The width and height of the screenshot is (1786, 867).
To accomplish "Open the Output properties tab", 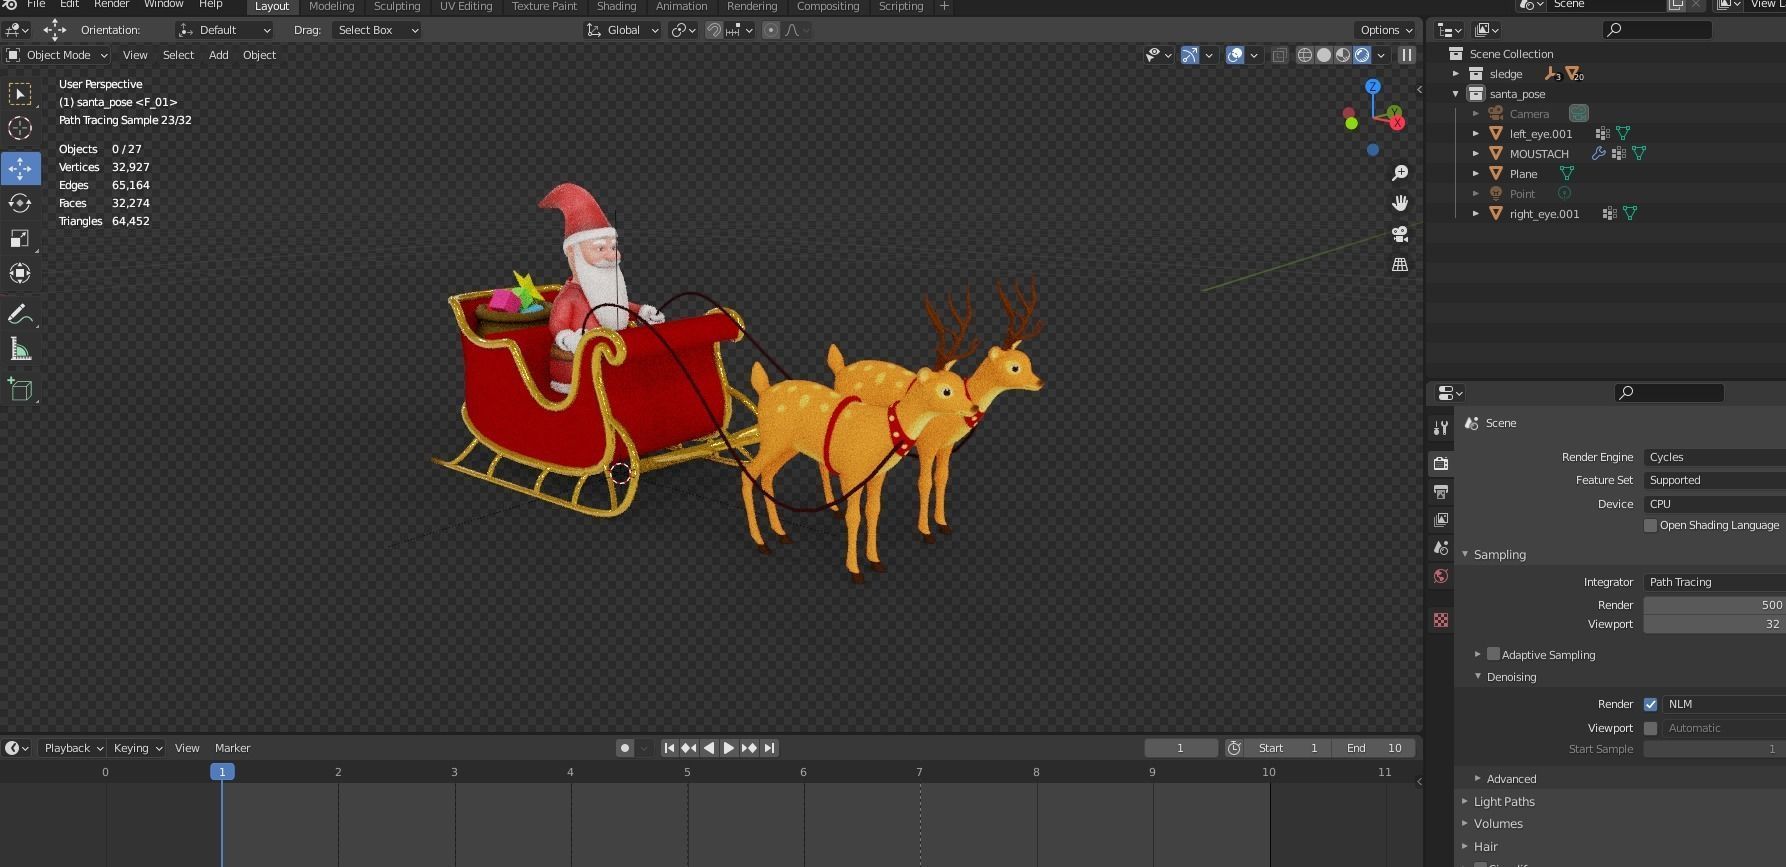I will coord(1441,491).
